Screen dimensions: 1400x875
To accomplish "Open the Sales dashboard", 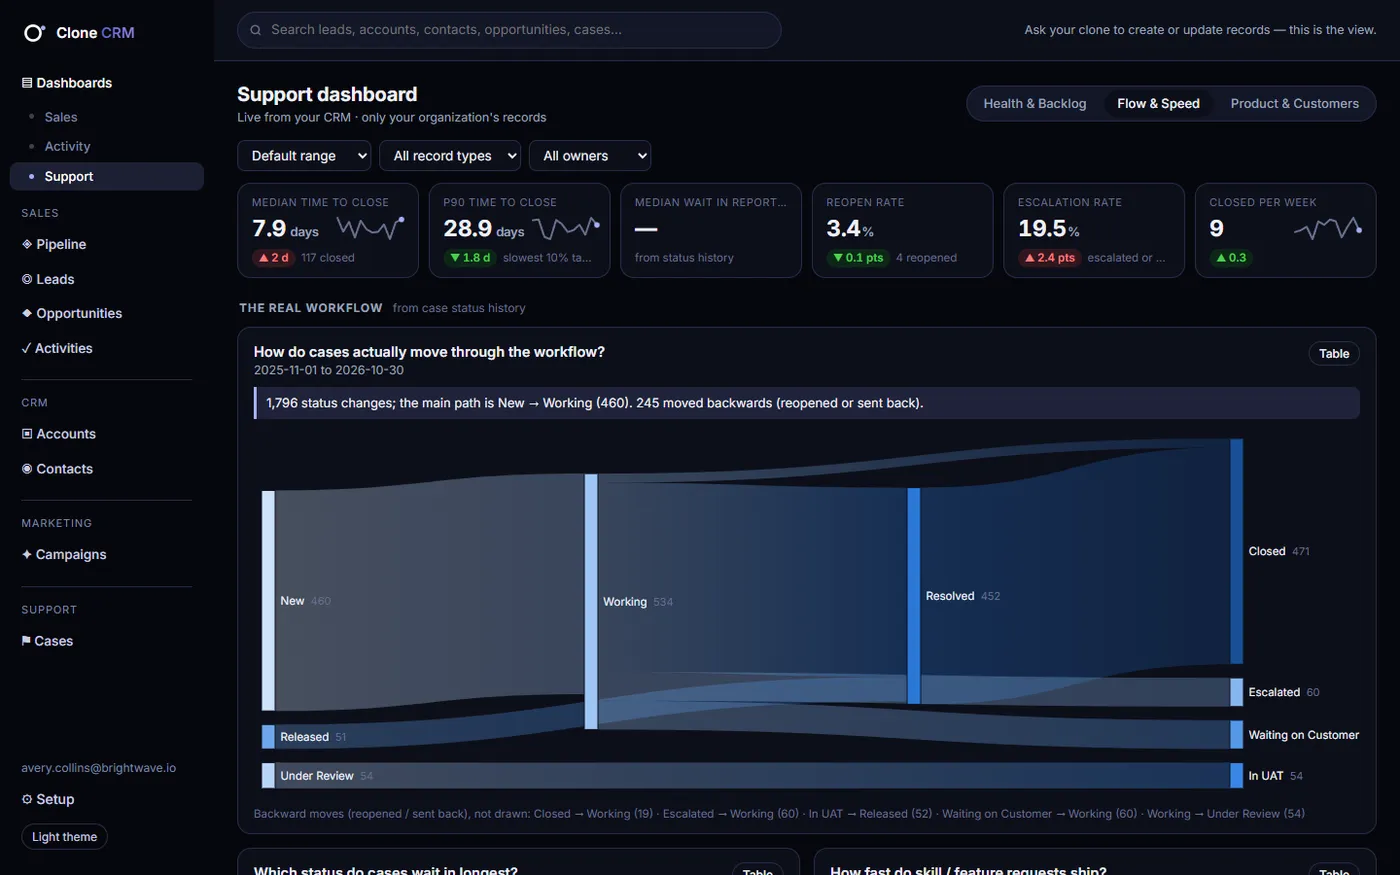I will [x=61, y=117].
